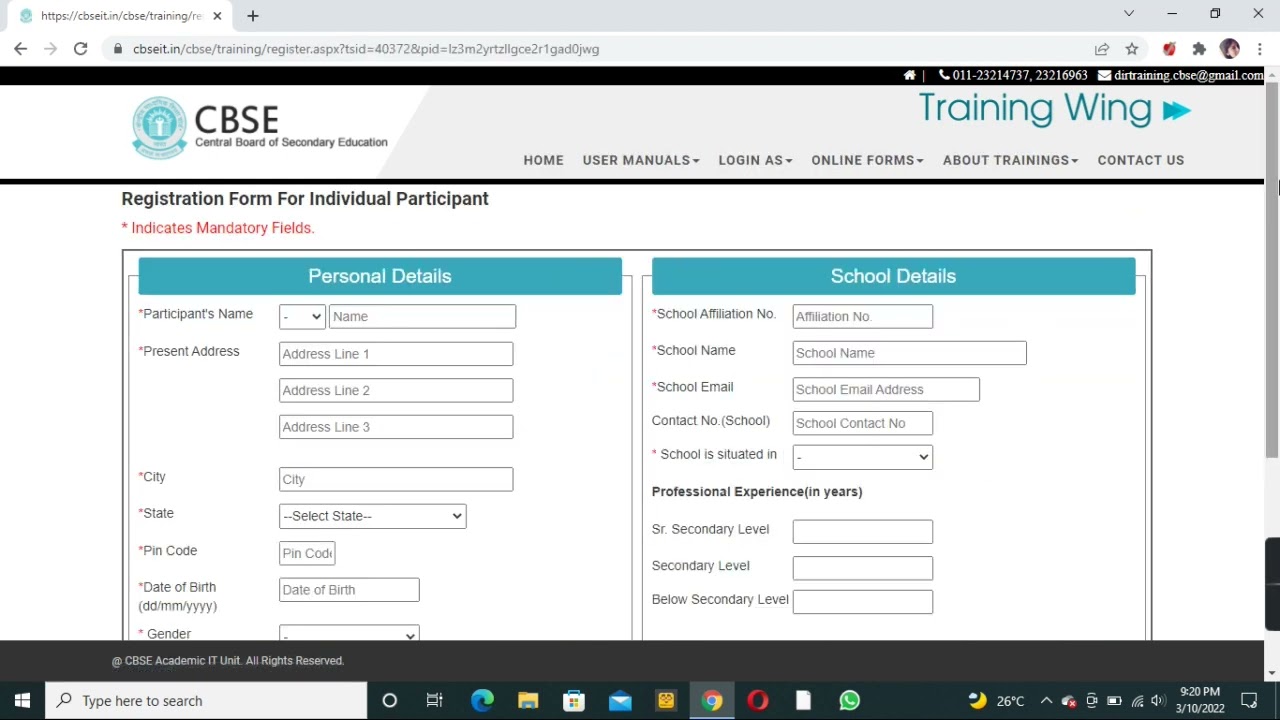Click the browser address bar URL
Screen dimensions: 1280x720
(x=366, y=48)
